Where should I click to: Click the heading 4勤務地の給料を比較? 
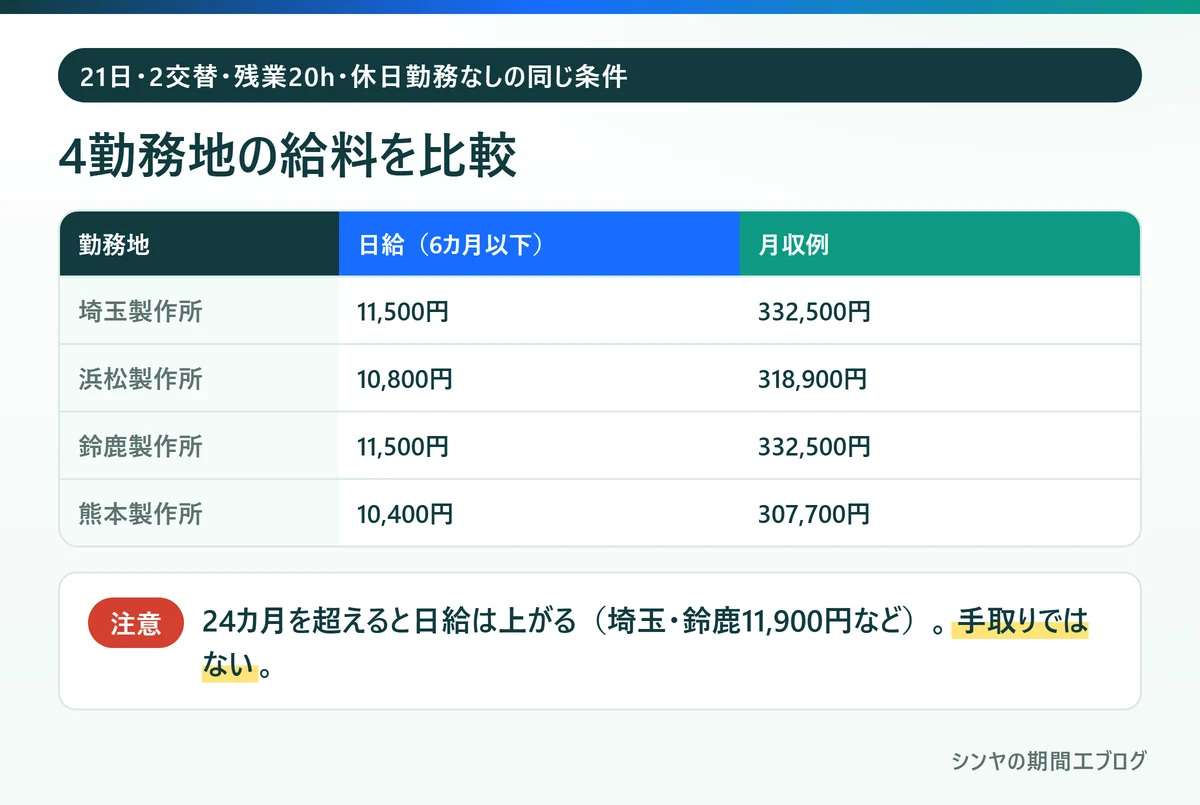point(288,155)
